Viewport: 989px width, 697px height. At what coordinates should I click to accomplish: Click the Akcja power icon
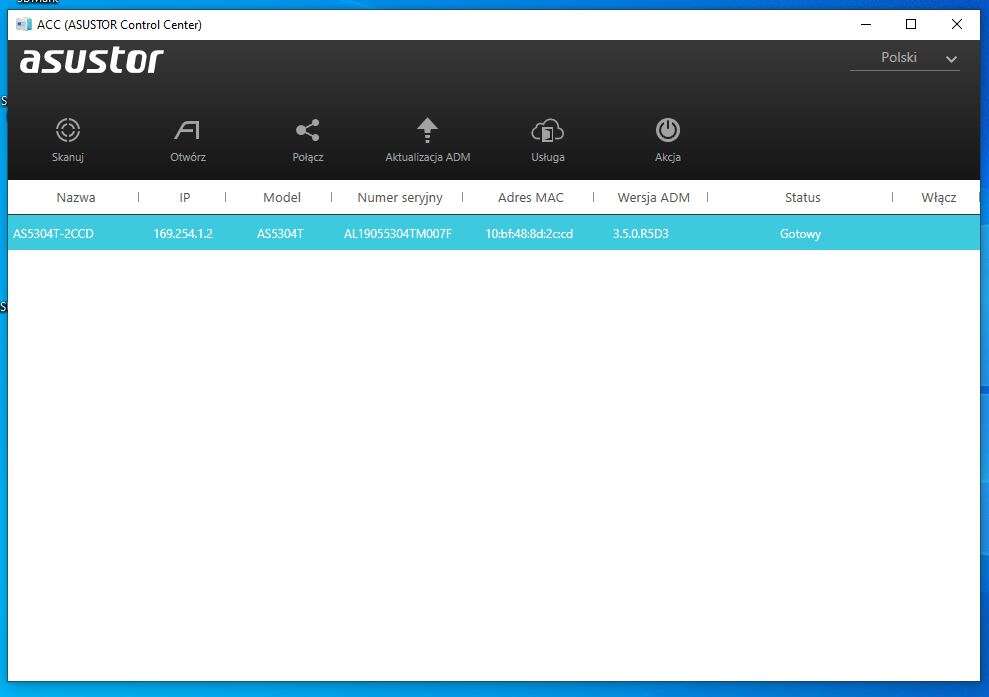(x=668, y=131)
